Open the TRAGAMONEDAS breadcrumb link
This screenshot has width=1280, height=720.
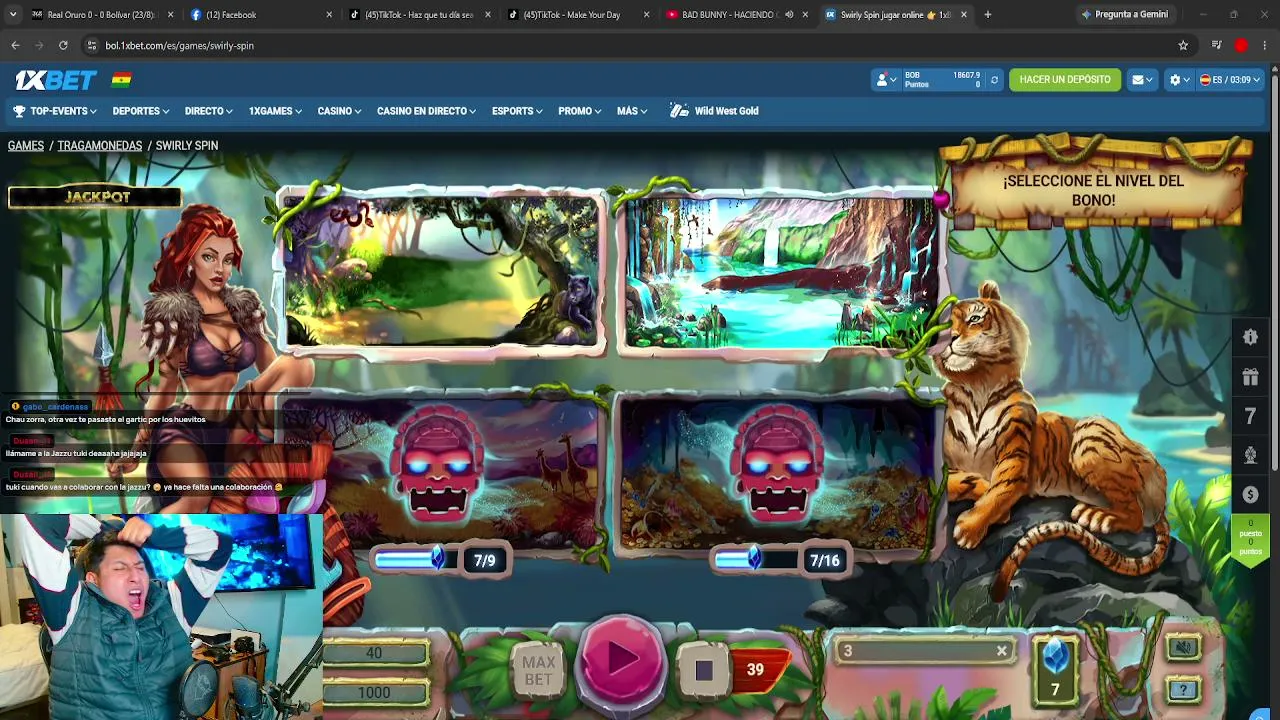click(100, 146)
